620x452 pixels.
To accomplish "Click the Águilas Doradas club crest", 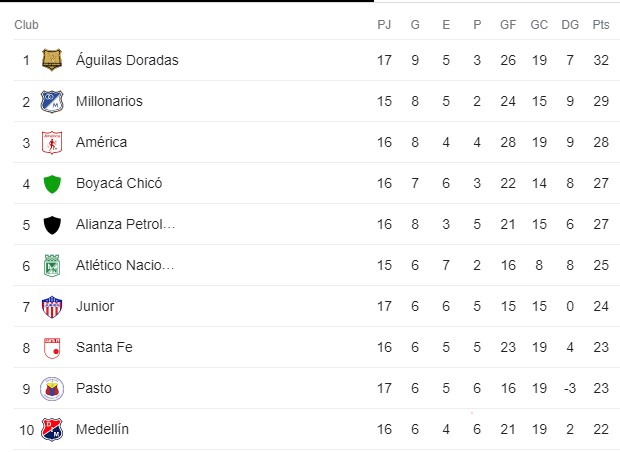I will (52, 60).
